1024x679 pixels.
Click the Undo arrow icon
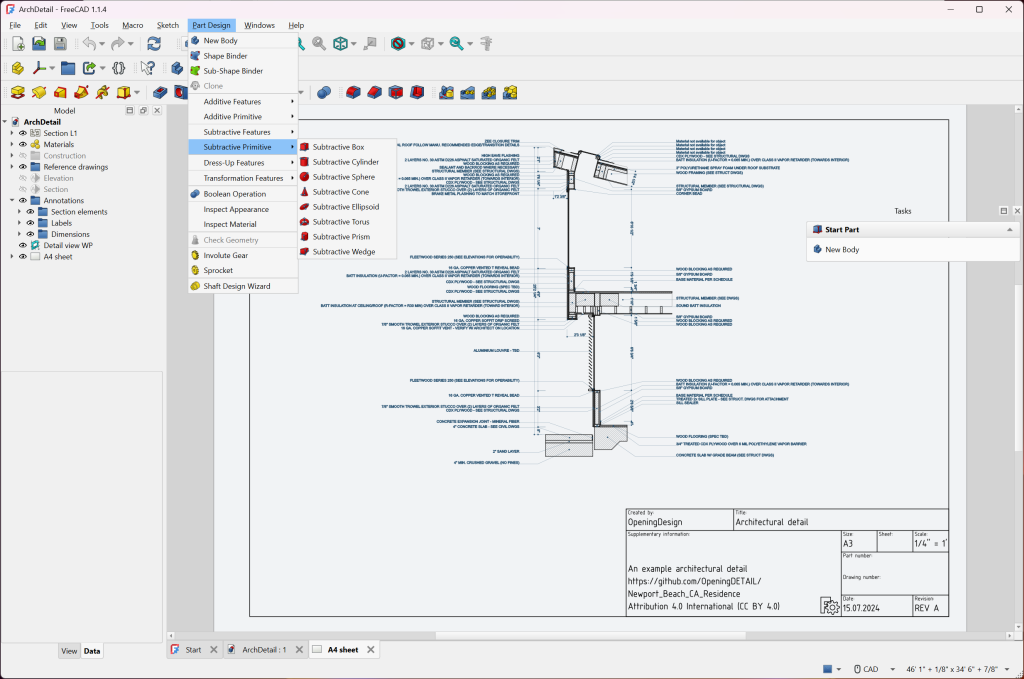(89, 44)
